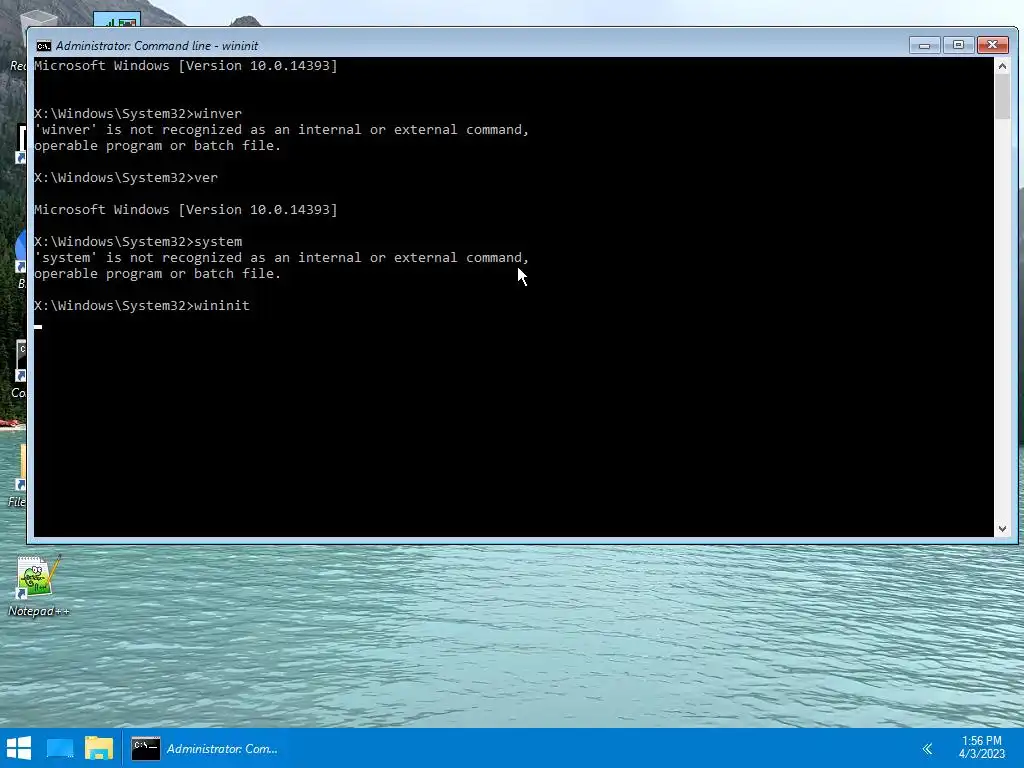This screenshot has height=768, width=1024.
Task: Click the console scrollbar up arrow
Action: click(1002, 66)
